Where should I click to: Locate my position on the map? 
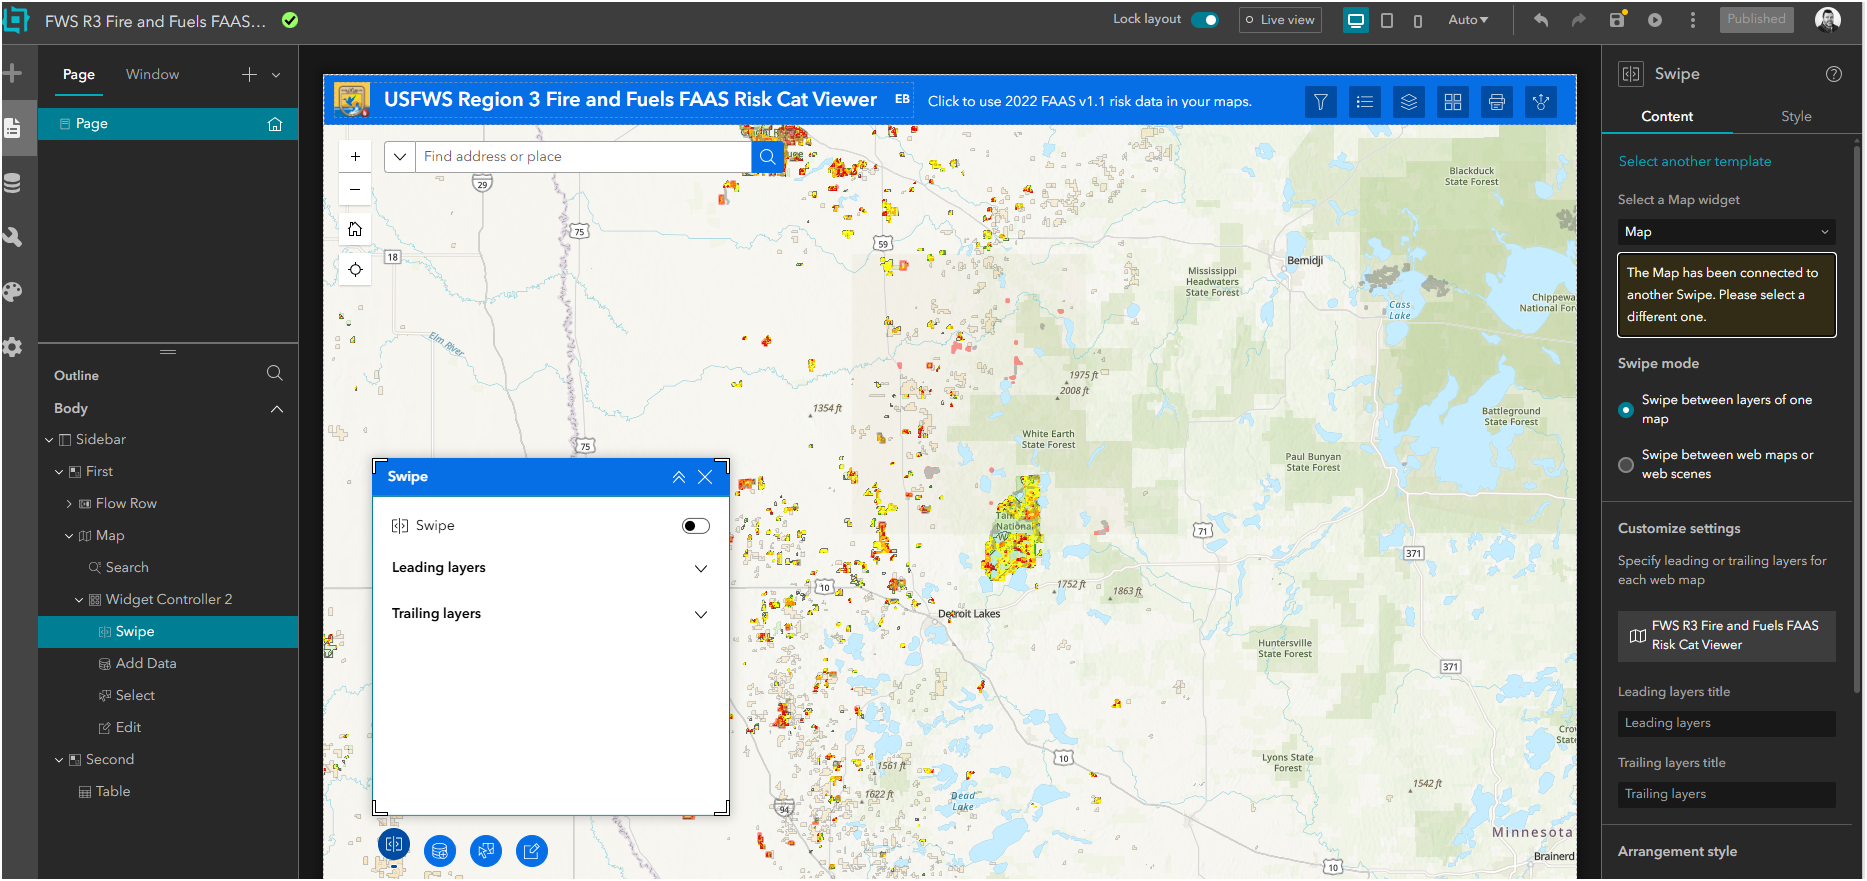tap(355, 269)
